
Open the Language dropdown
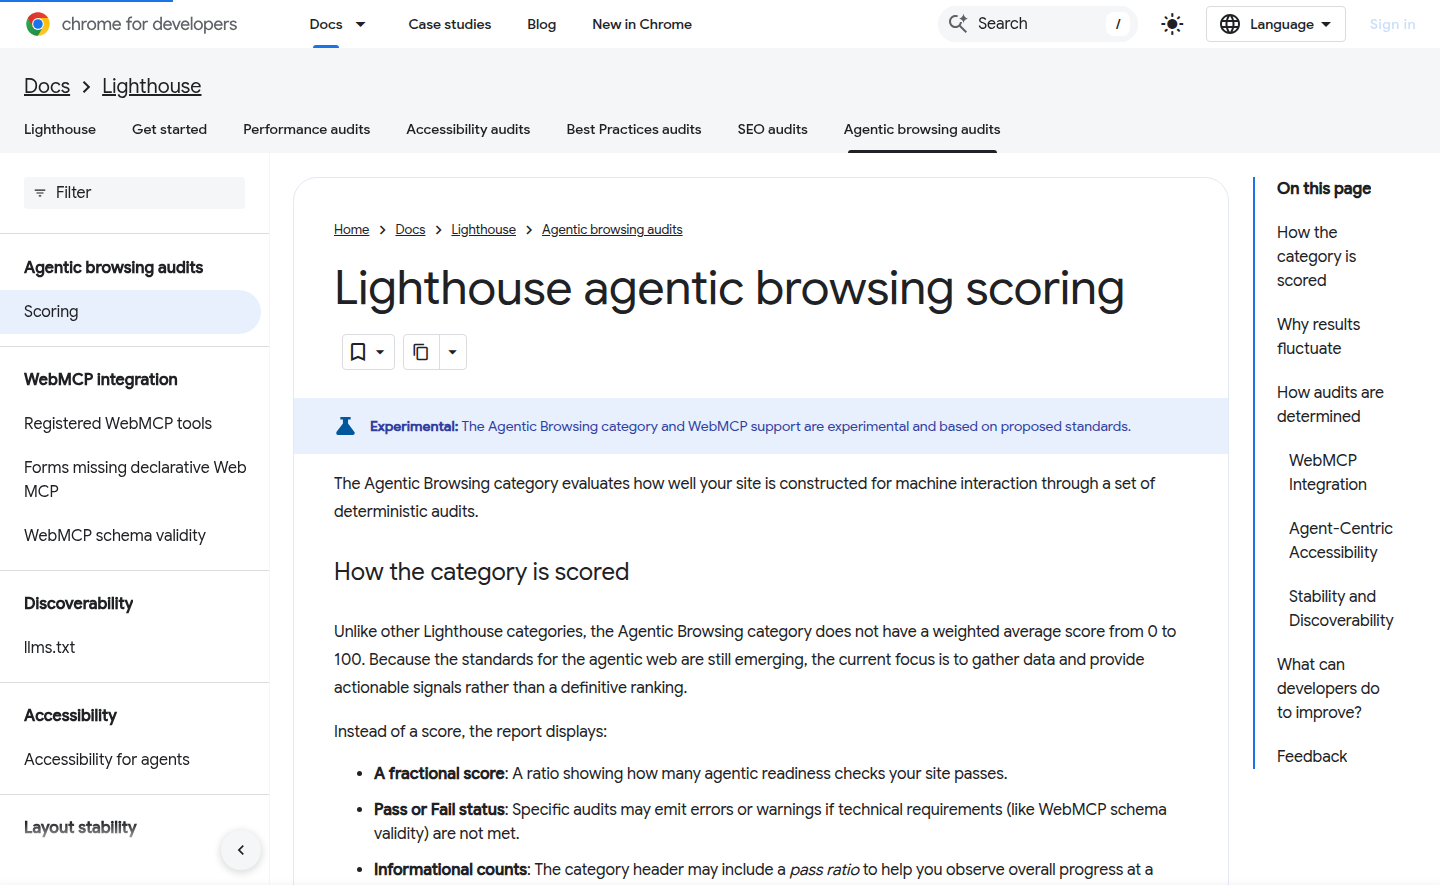point(1275,24)
